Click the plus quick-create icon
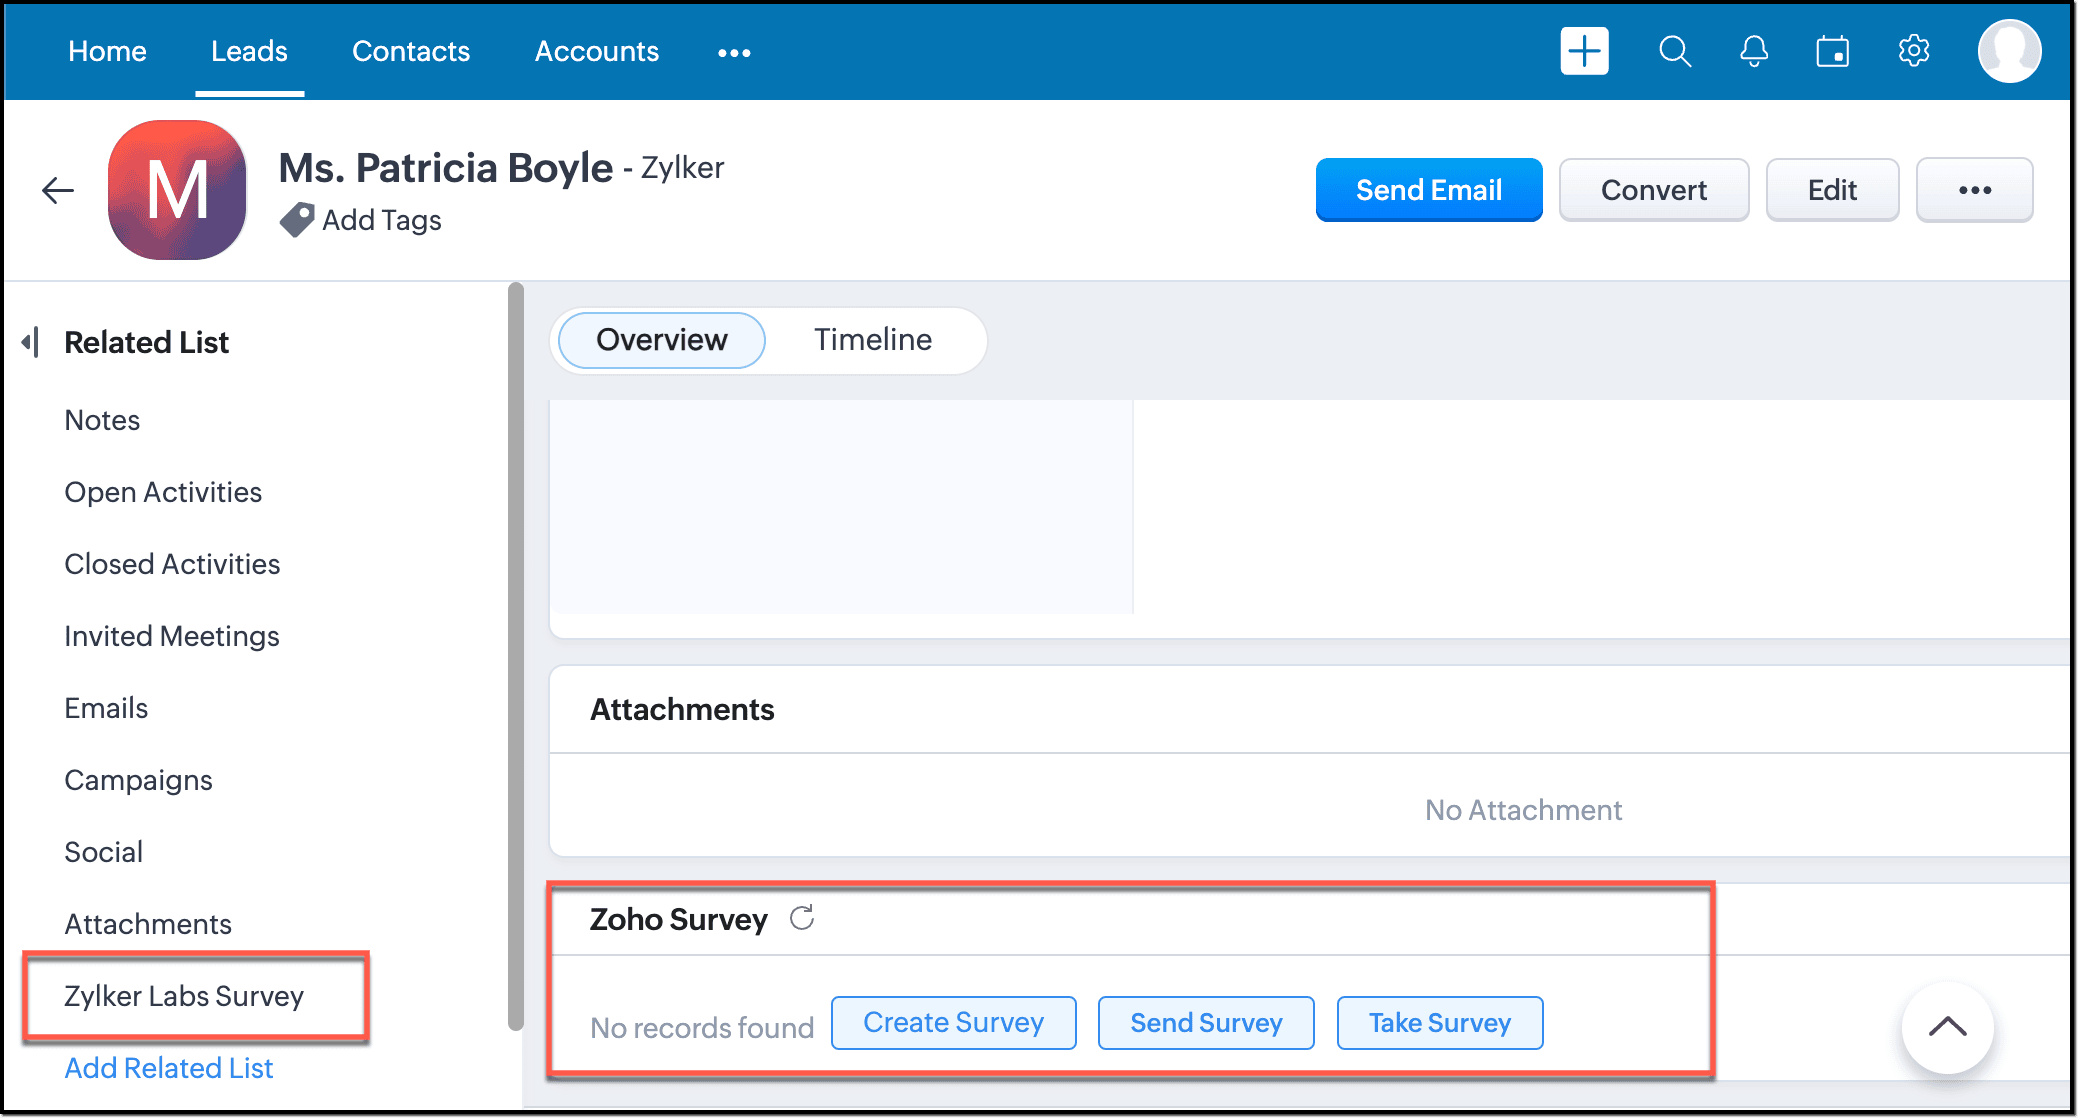2078x1118 pixels. [1584, 51]
